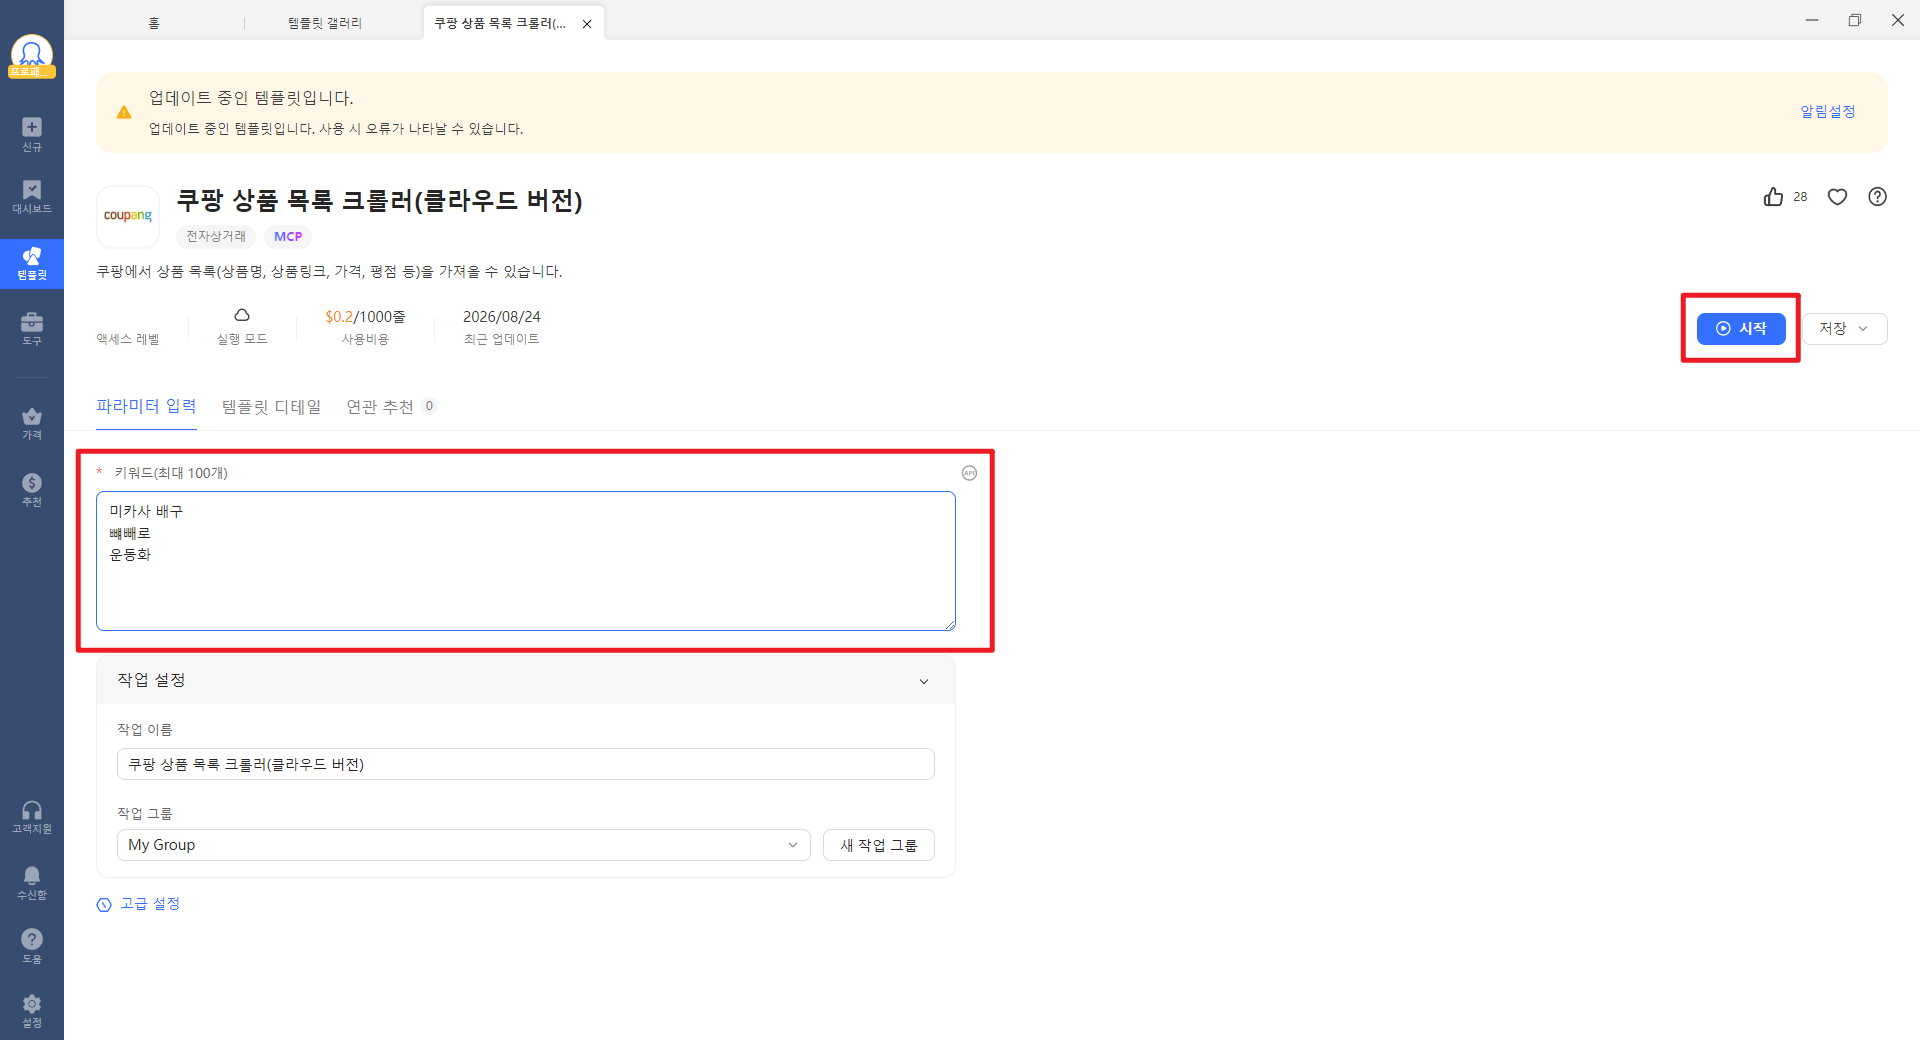The height and width of the screenshot is (1040, 1920).
Task: Open the 도움 help icon in sidebar
Action: (x=32, y=946)
